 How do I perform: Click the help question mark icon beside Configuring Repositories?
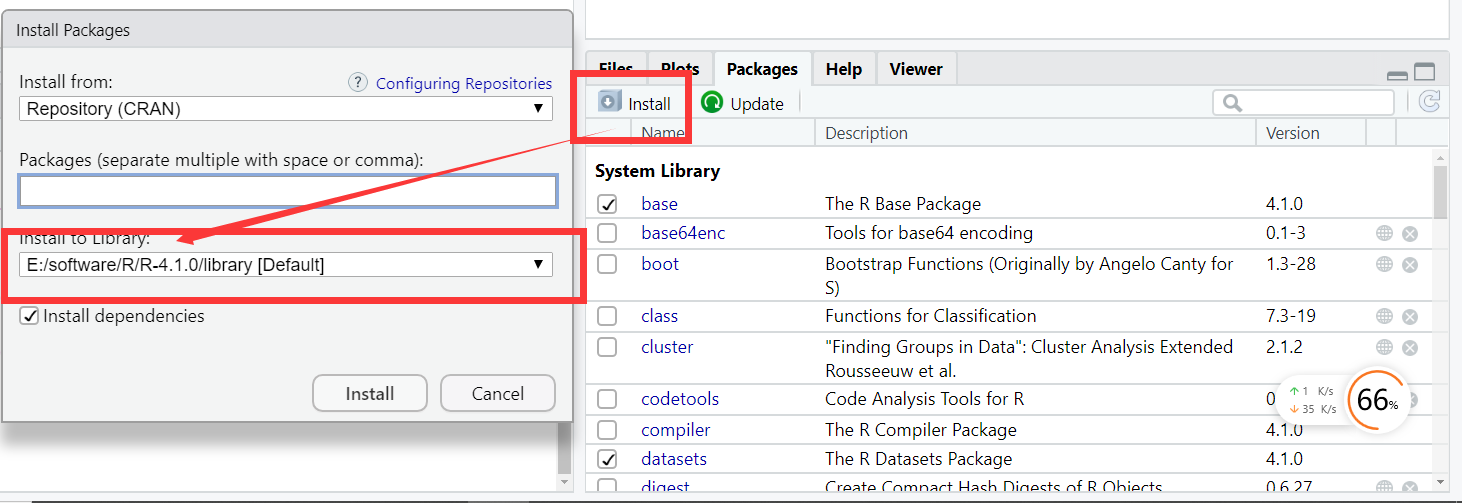coord(357,83)
